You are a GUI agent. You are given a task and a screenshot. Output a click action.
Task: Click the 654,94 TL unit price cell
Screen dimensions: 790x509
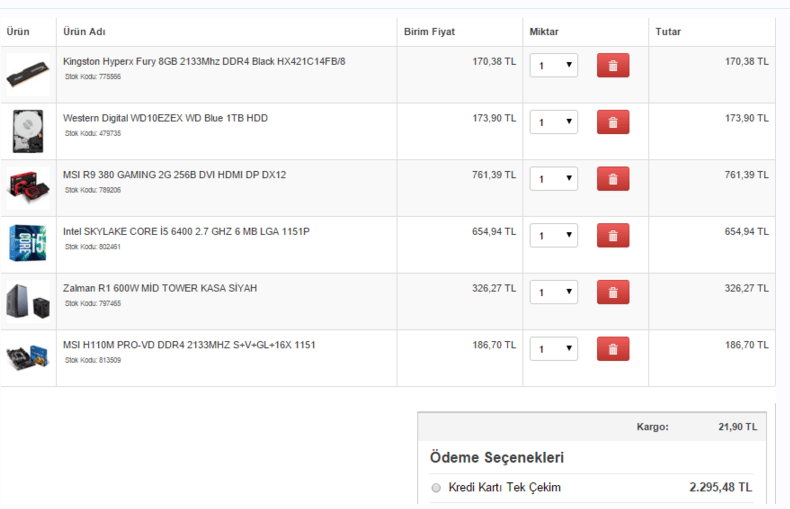(x=494, y=231)
